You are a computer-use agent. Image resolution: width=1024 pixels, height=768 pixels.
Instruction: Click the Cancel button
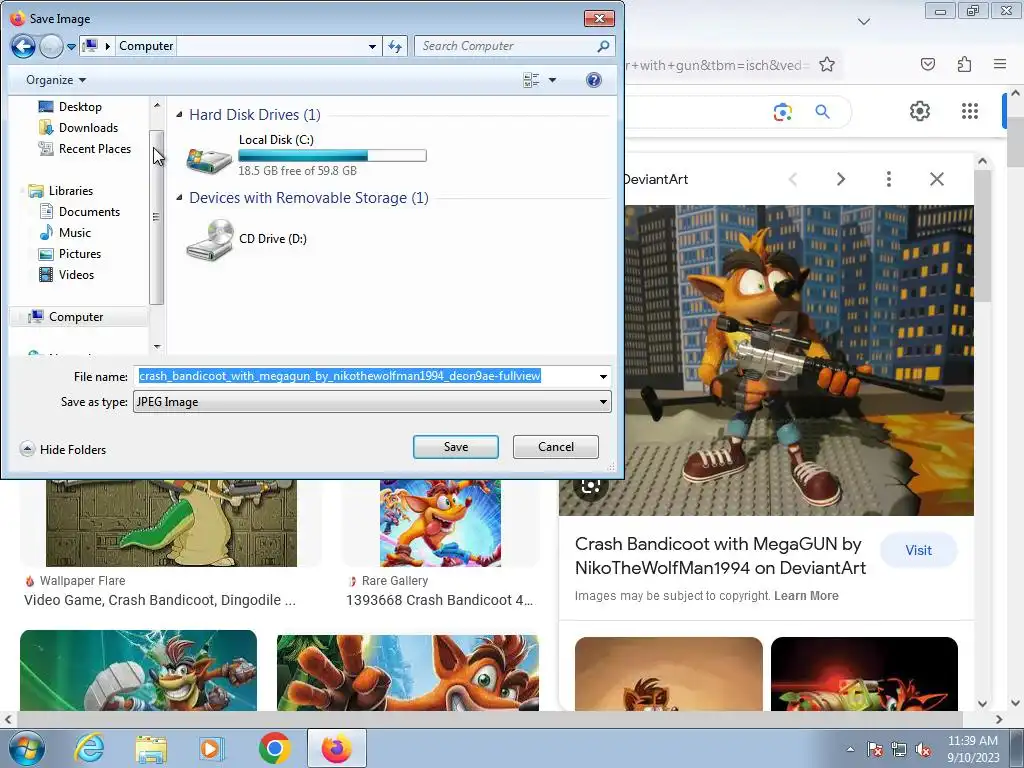tap(556, 447)
